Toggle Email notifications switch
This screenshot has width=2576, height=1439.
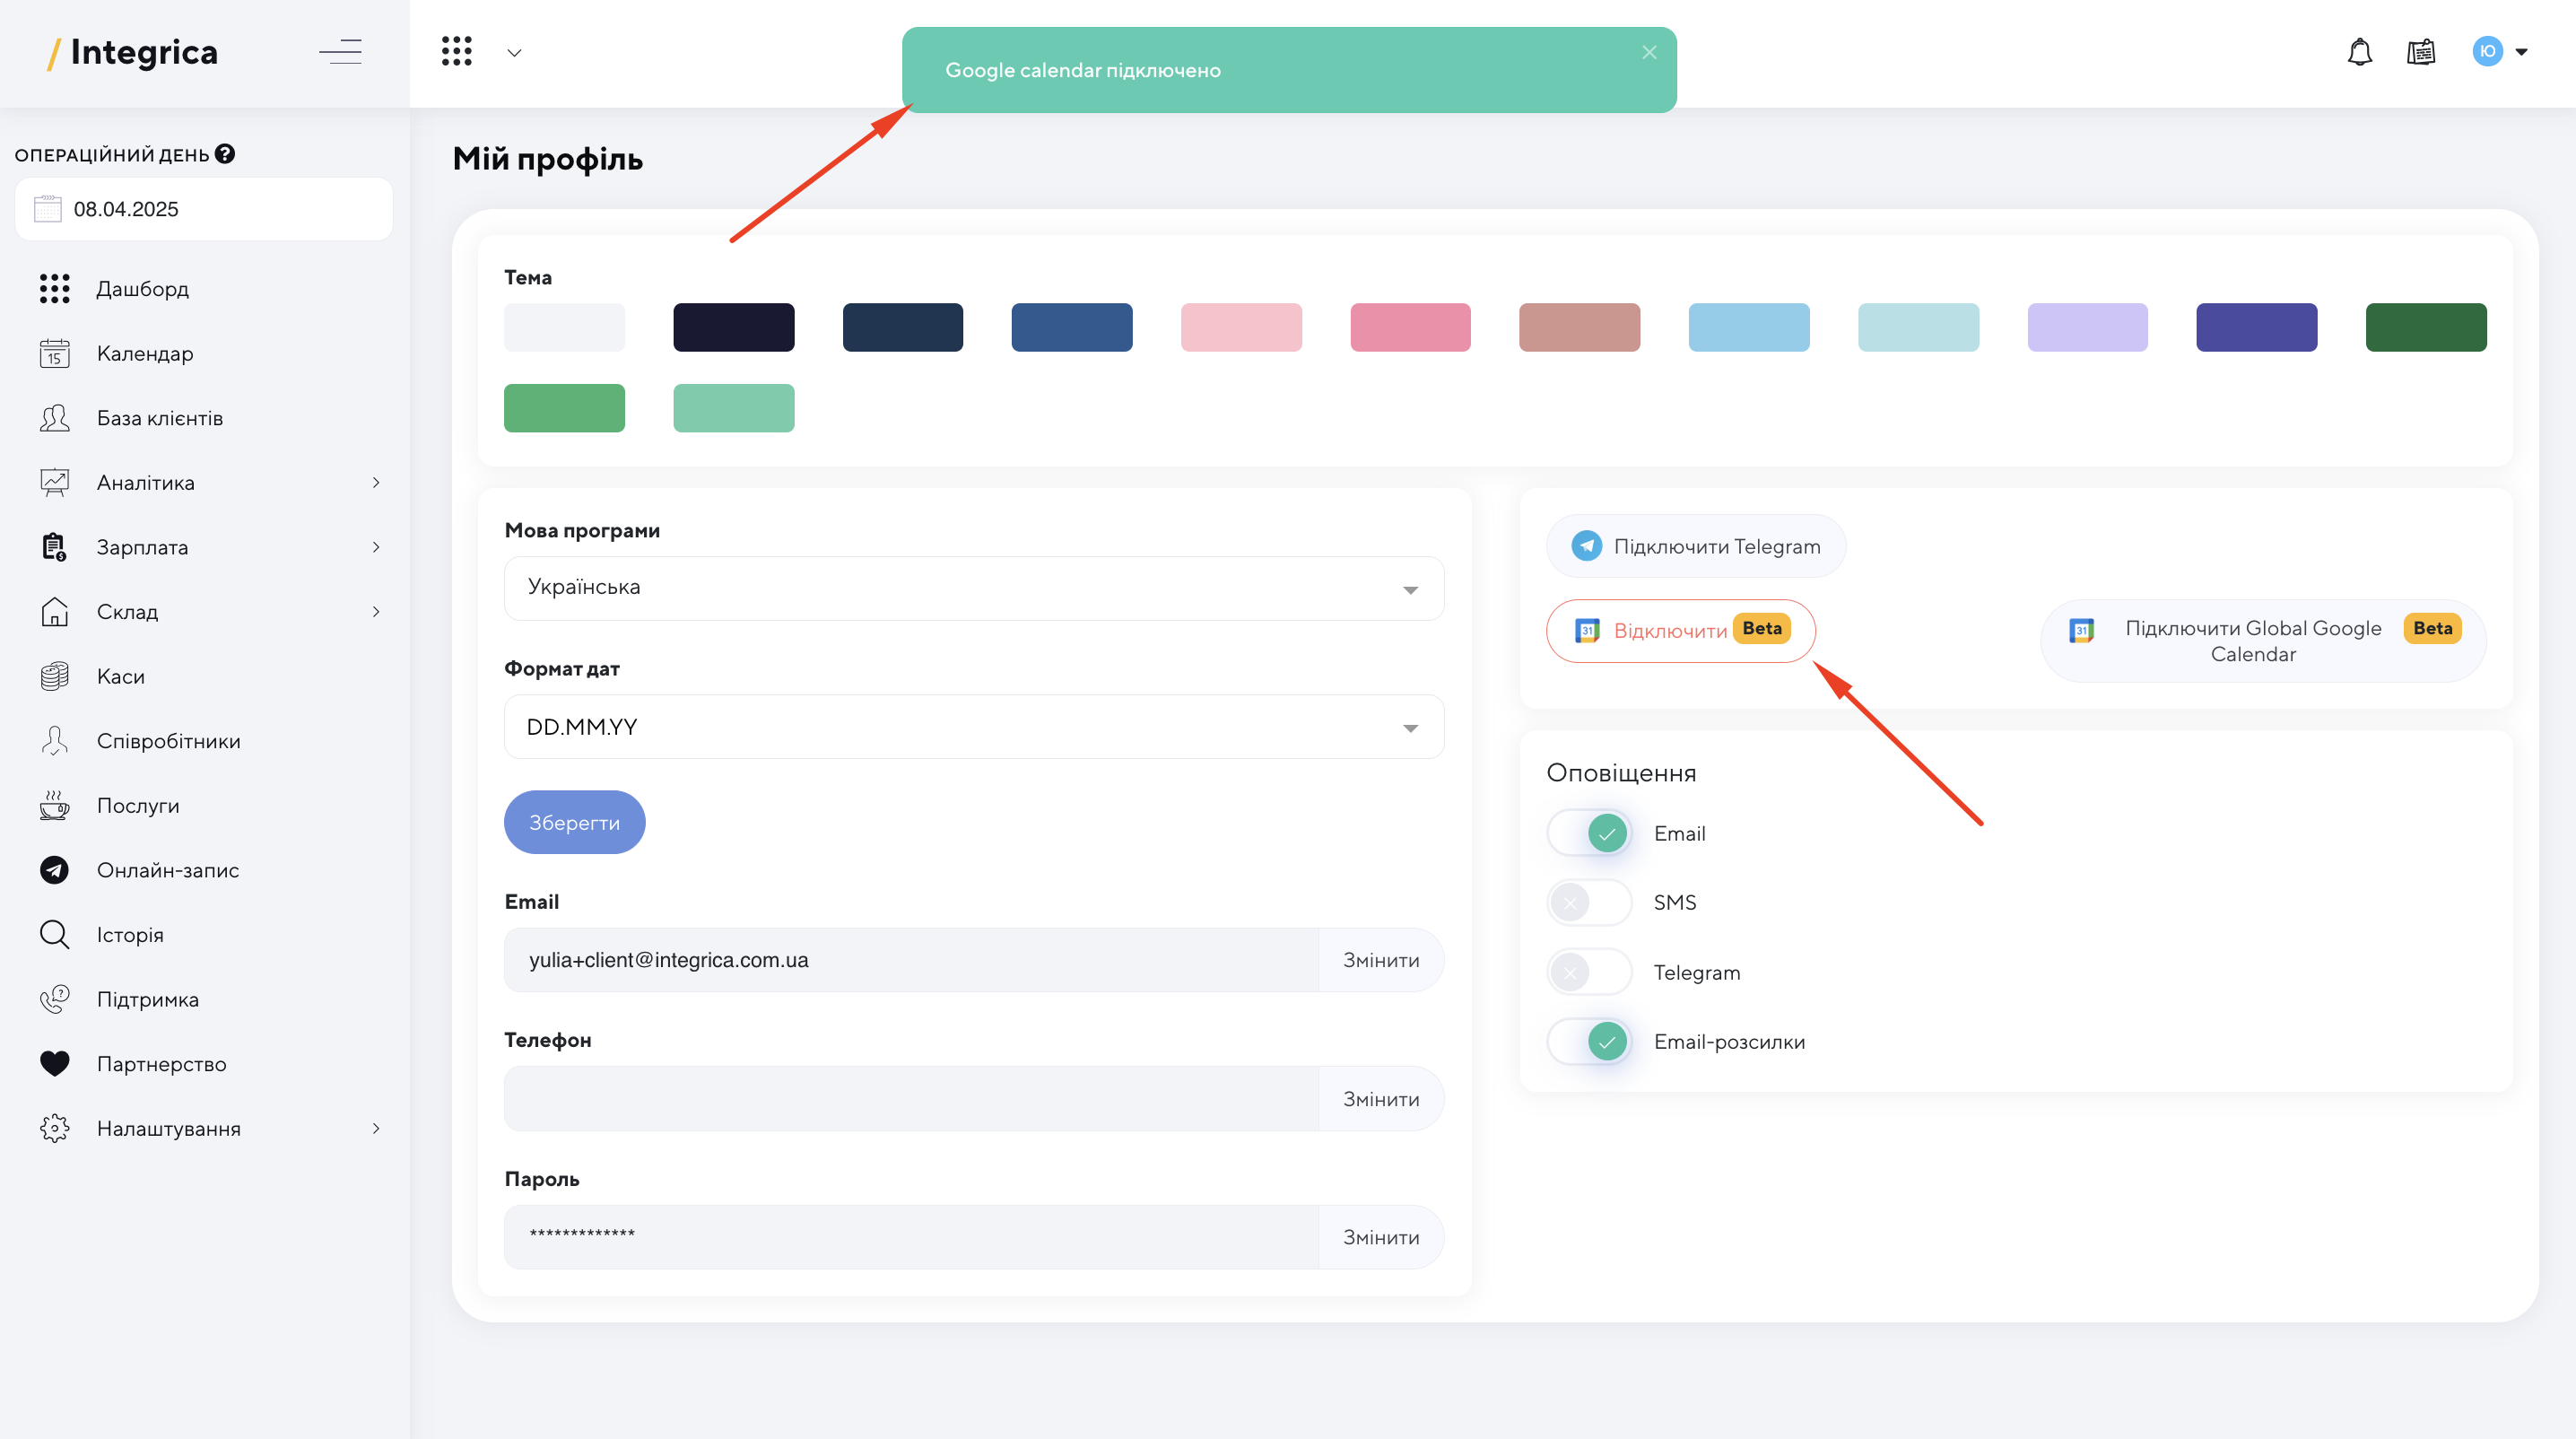pos(1589,833)
